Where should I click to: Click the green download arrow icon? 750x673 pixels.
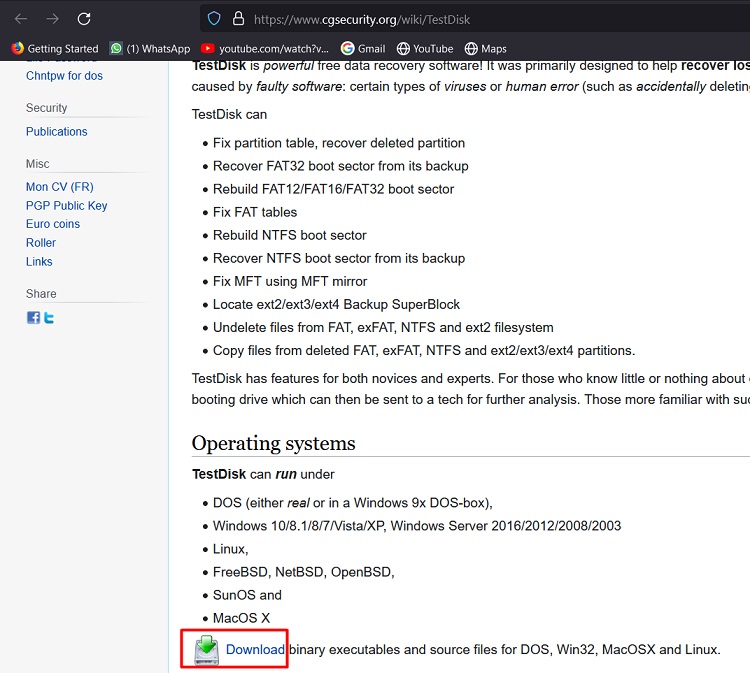click(x=207, y=649)
